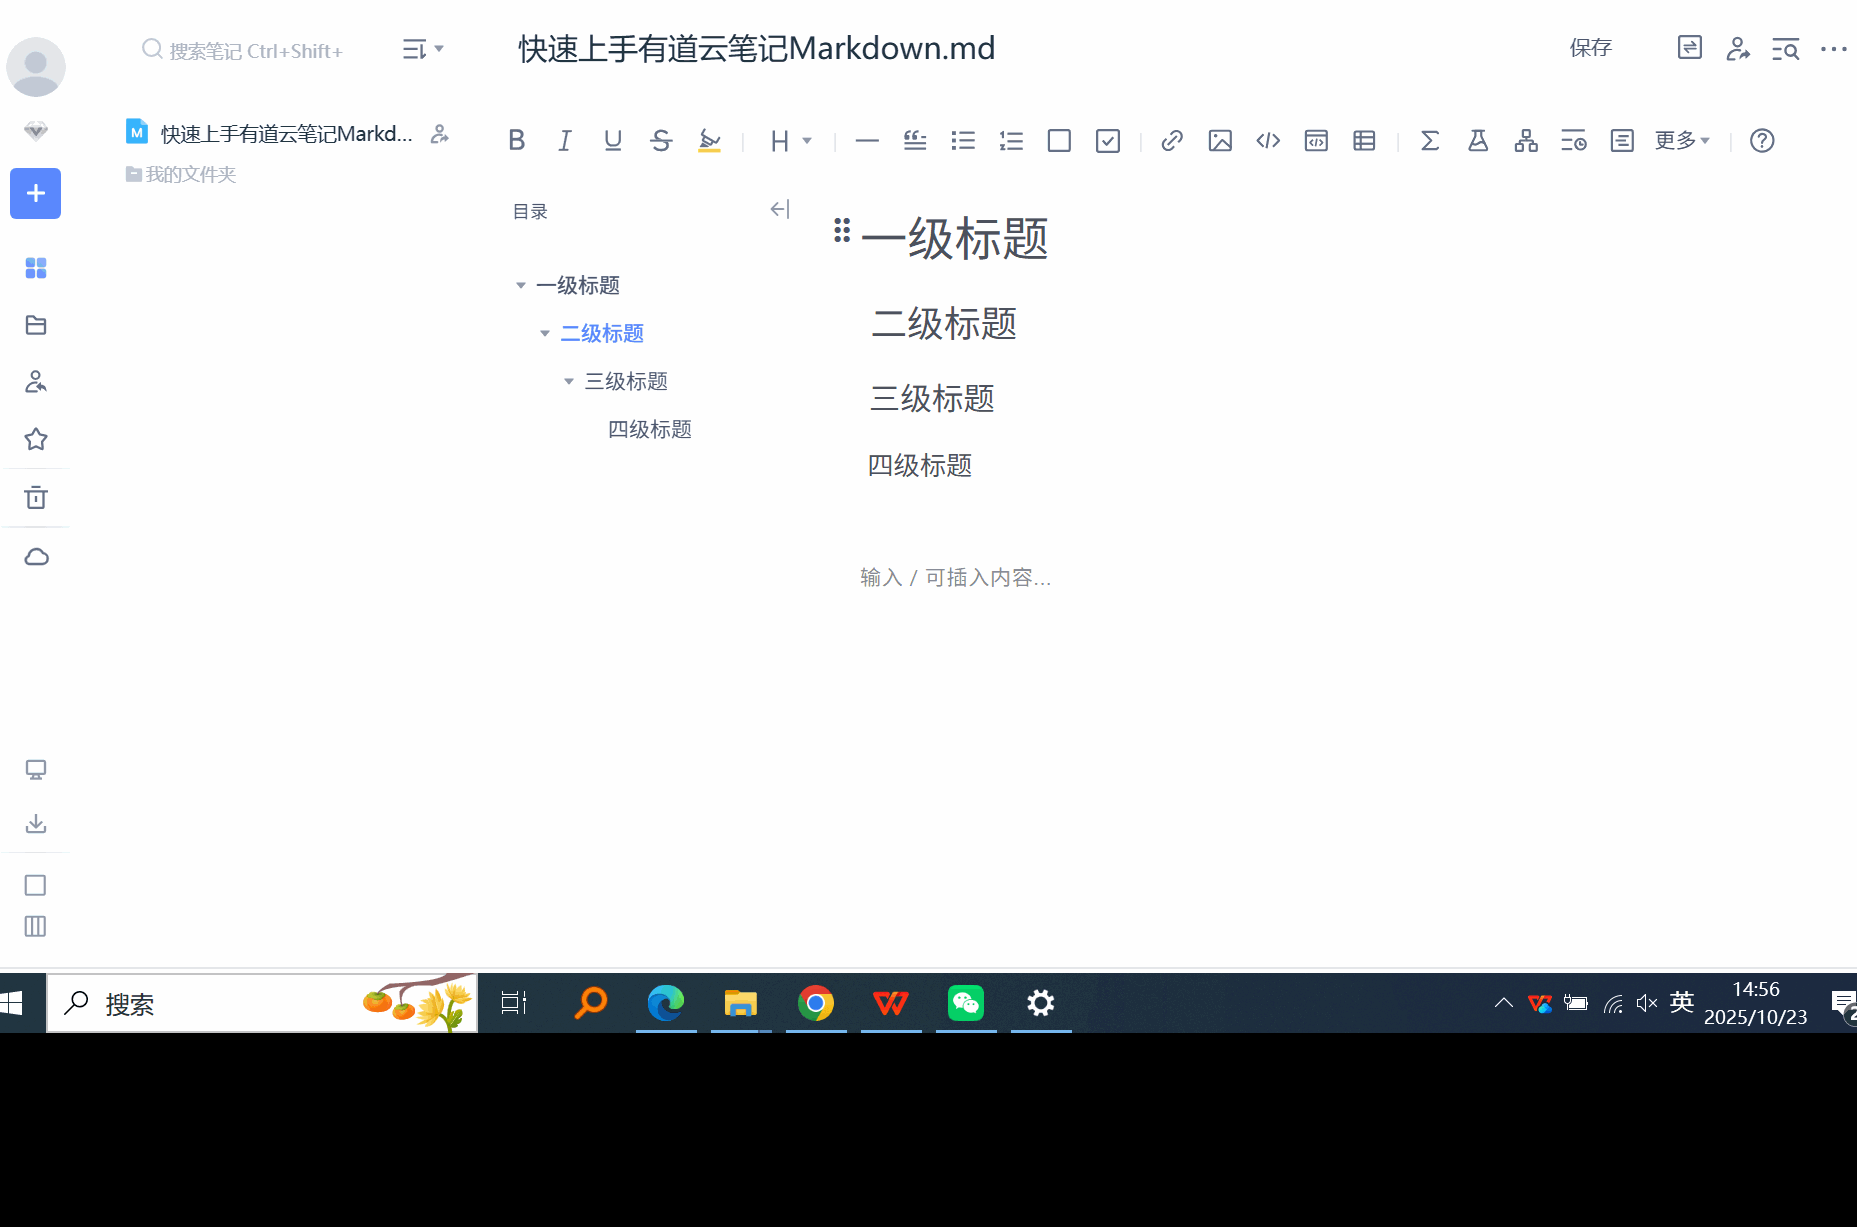Open the 更多 toolbar dropdown
Viewport: 1857px width, 1227px height.
tap(1682, 141)
